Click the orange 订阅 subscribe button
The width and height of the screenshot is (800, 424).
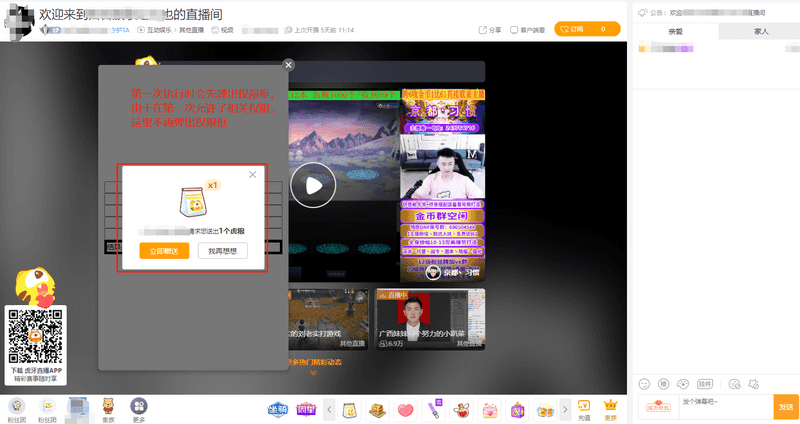587,29
